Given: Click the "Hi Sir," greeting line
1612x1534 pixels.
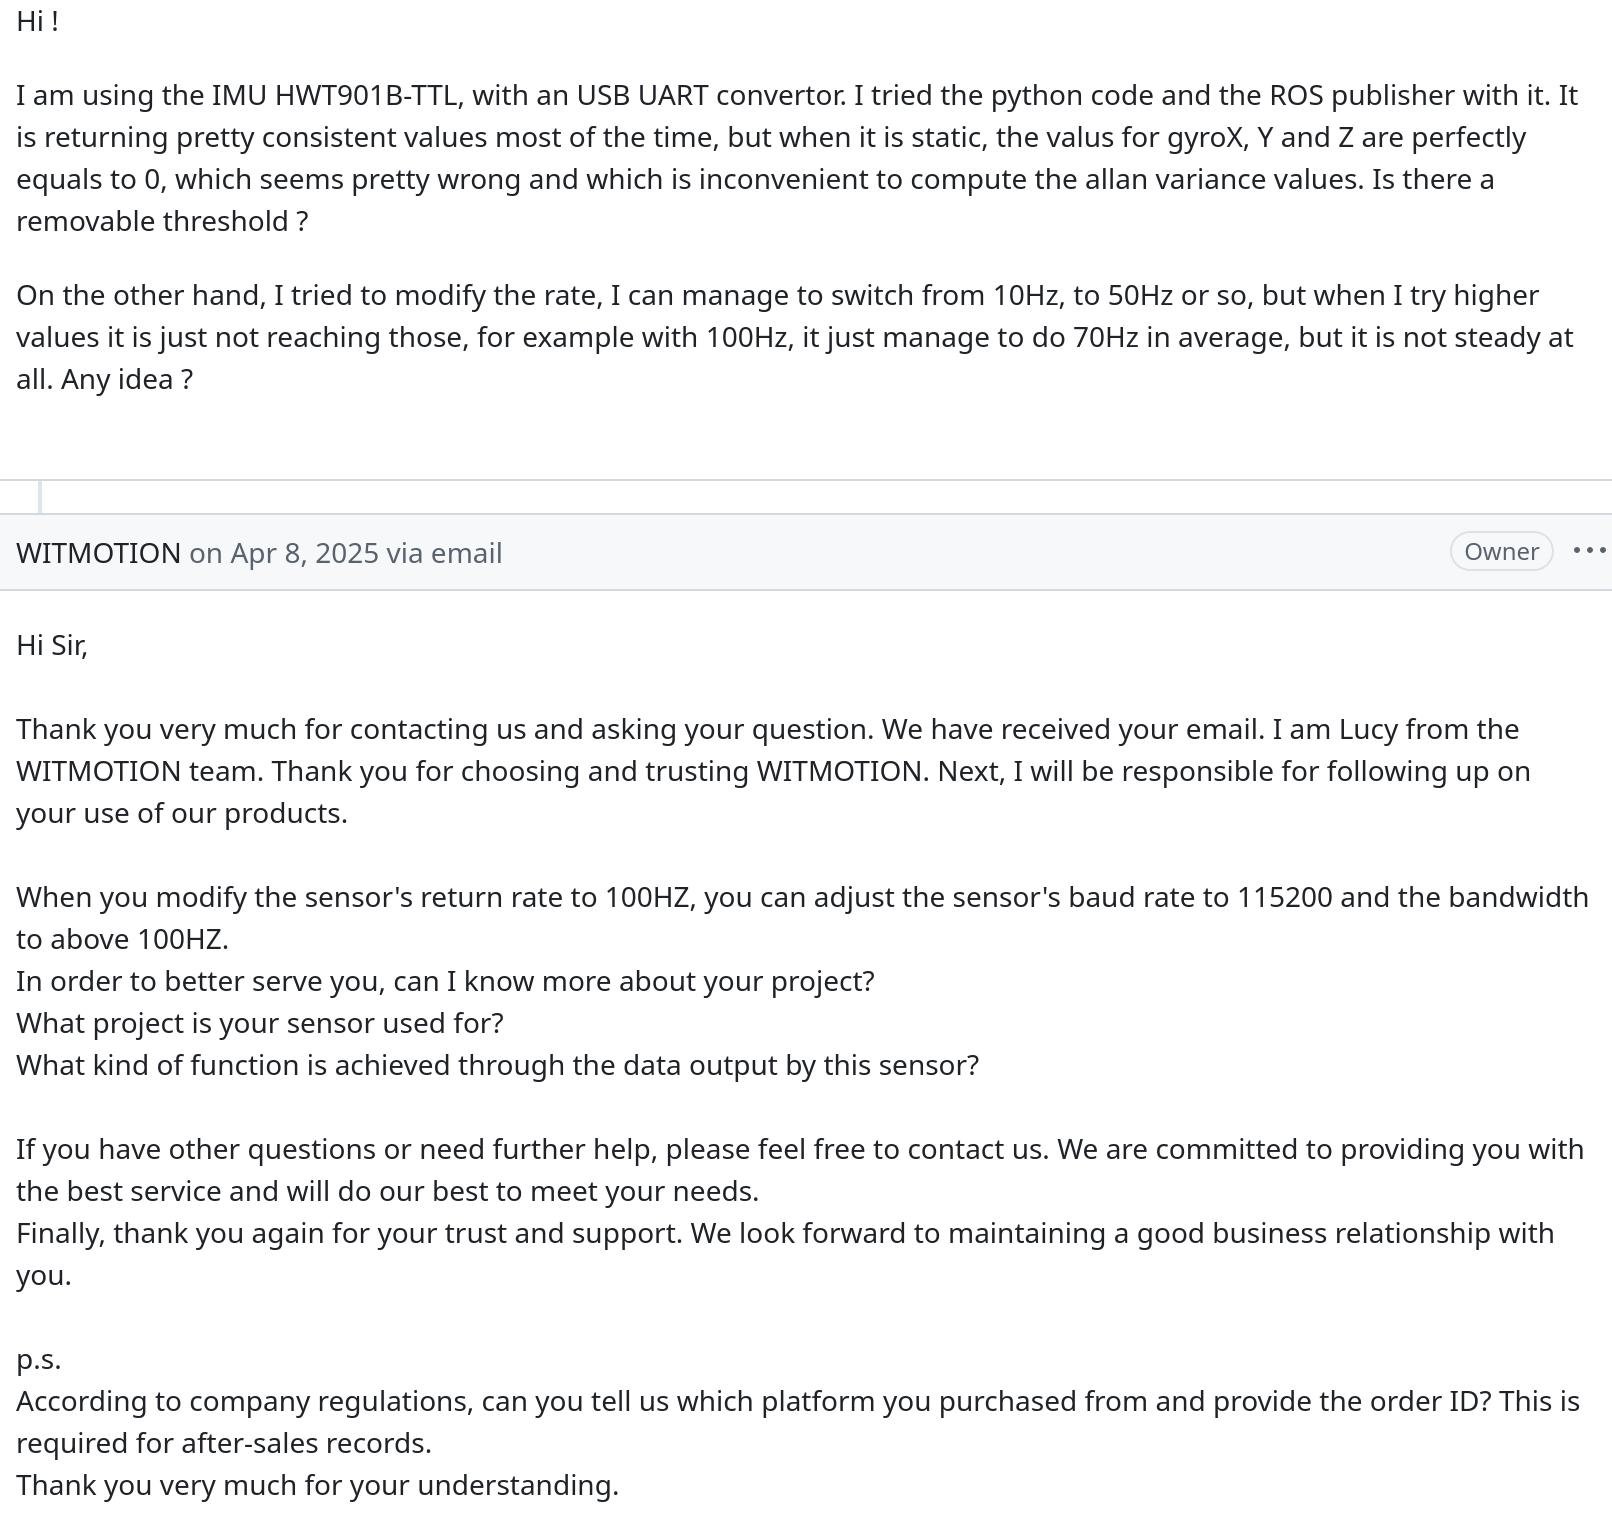Looking at the screenshot, I should click(52, 645).
